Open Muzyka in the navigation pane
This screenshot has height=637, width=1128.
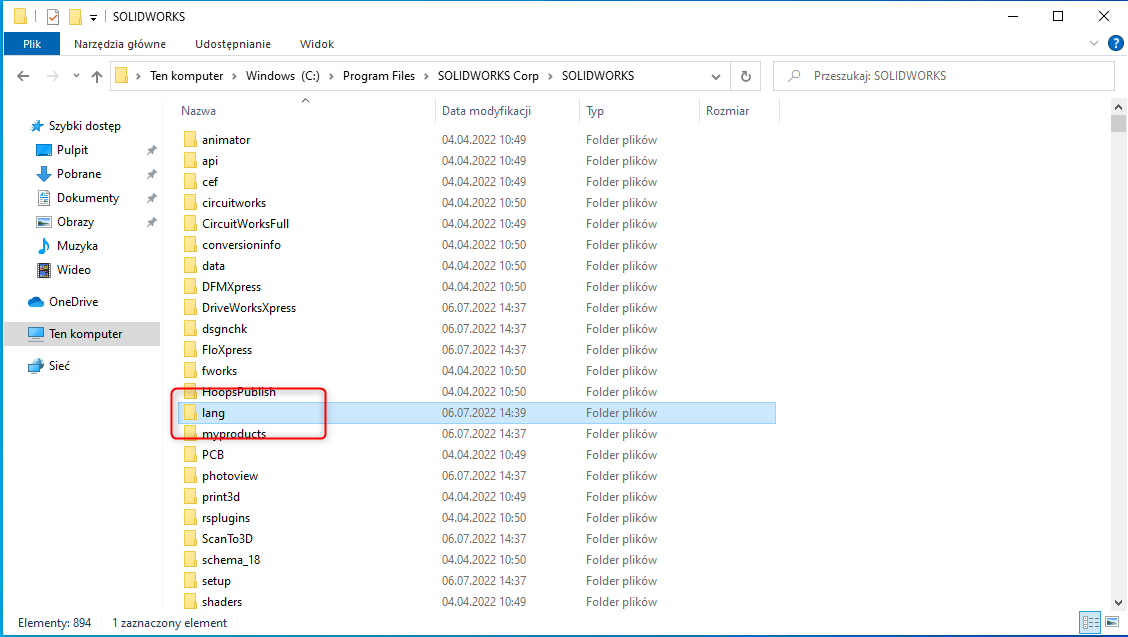point(77,245)
